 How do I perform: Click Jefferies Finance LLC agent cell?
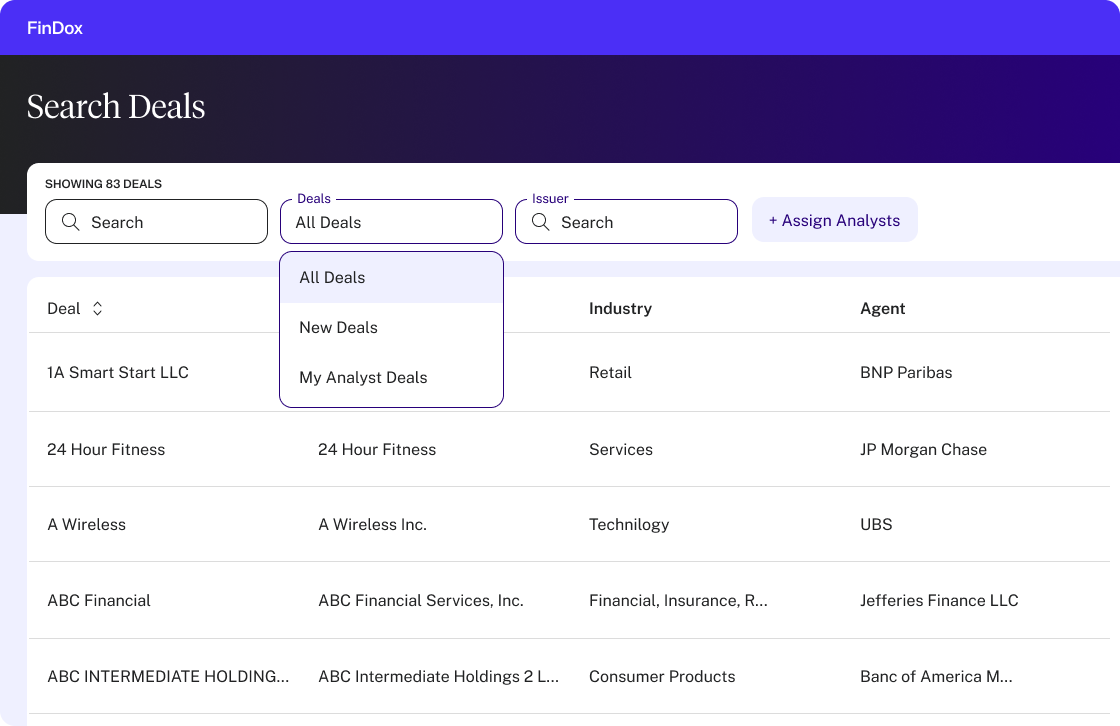tap(939, 601)
